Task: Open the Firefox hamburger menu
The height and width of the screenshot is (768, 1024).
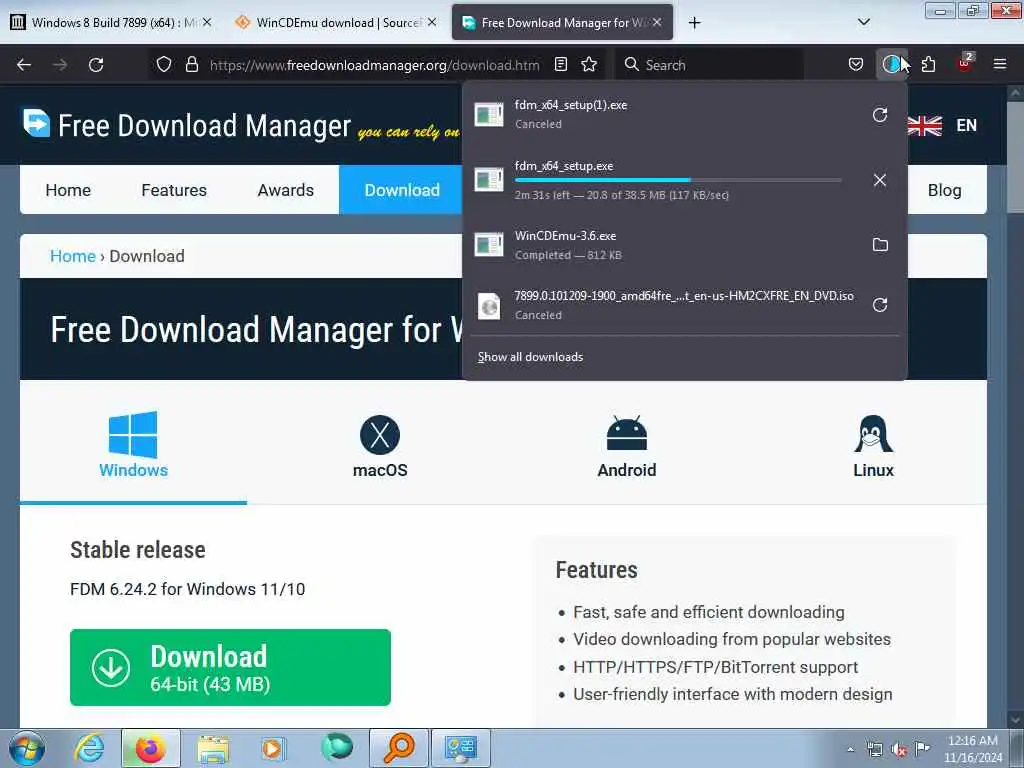Action: coord(1000,65)
